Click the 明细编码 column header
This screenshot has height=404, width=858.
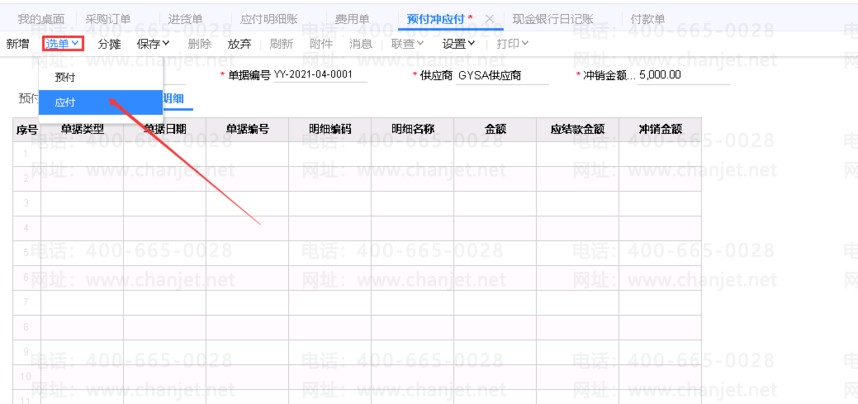point(330,130)
